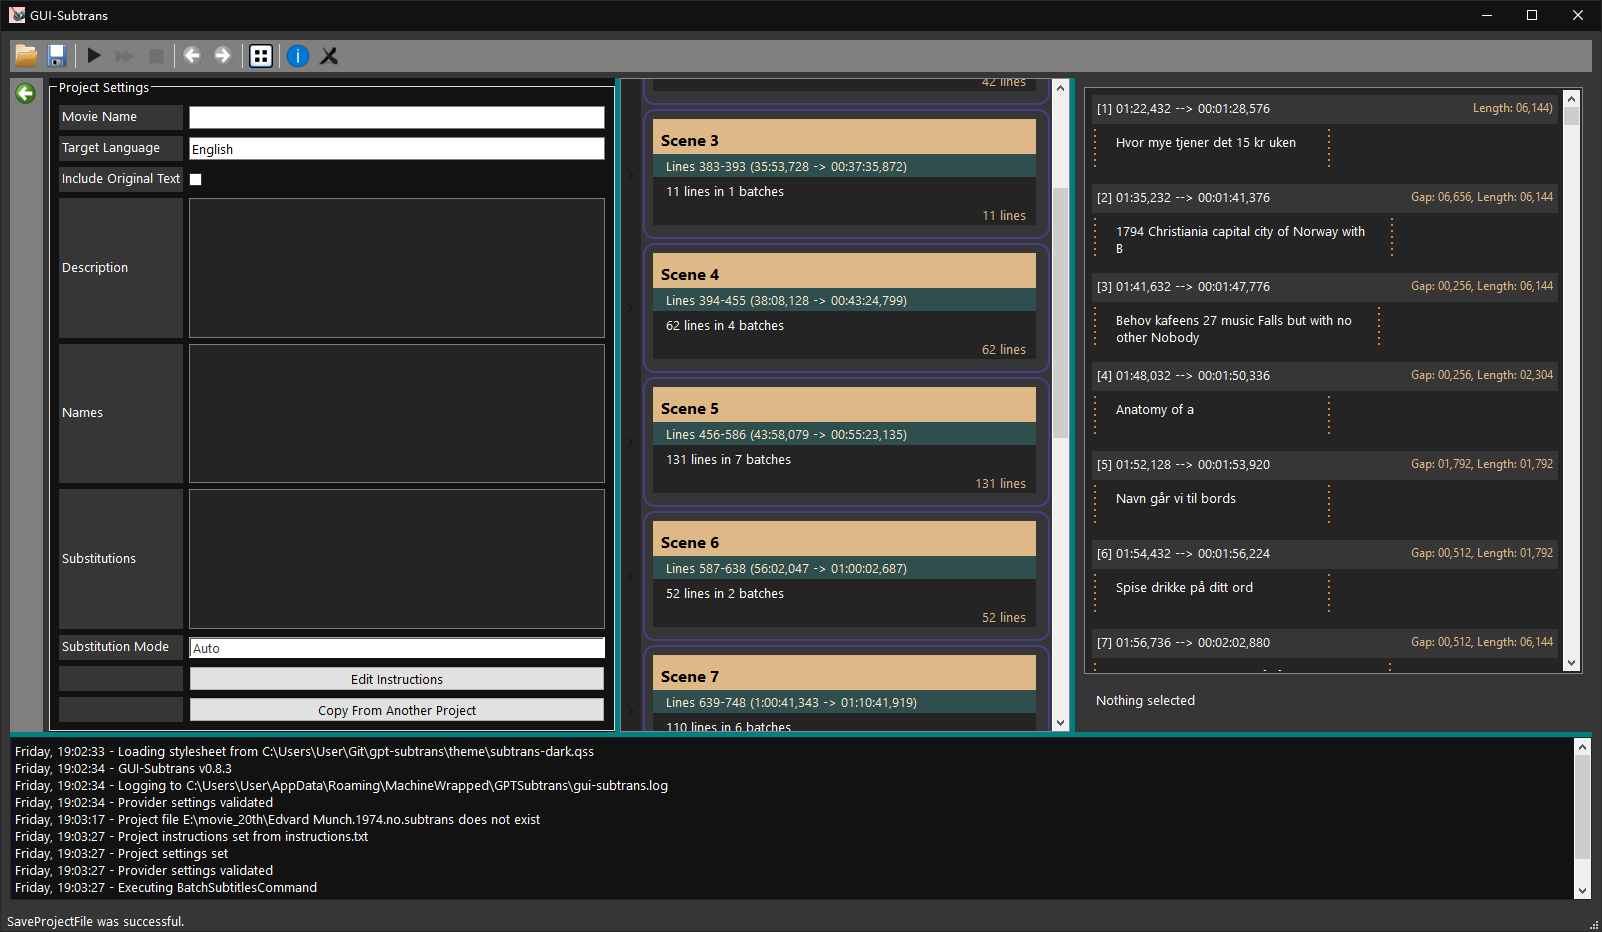Hide project settings with the green back arrow

pos(26,93)
